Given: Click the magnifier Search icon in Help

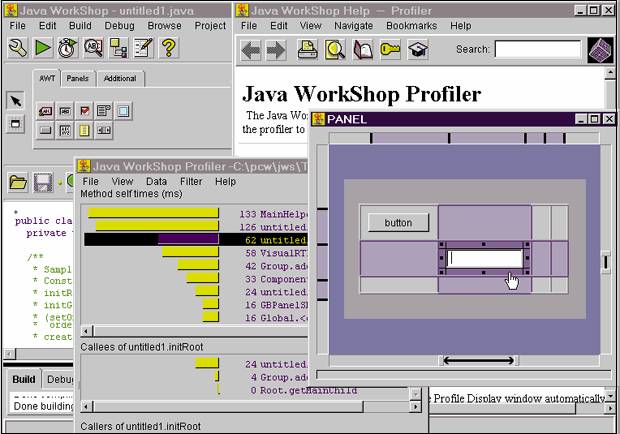Looking at the screenshot, I should (x=334, y=49).
